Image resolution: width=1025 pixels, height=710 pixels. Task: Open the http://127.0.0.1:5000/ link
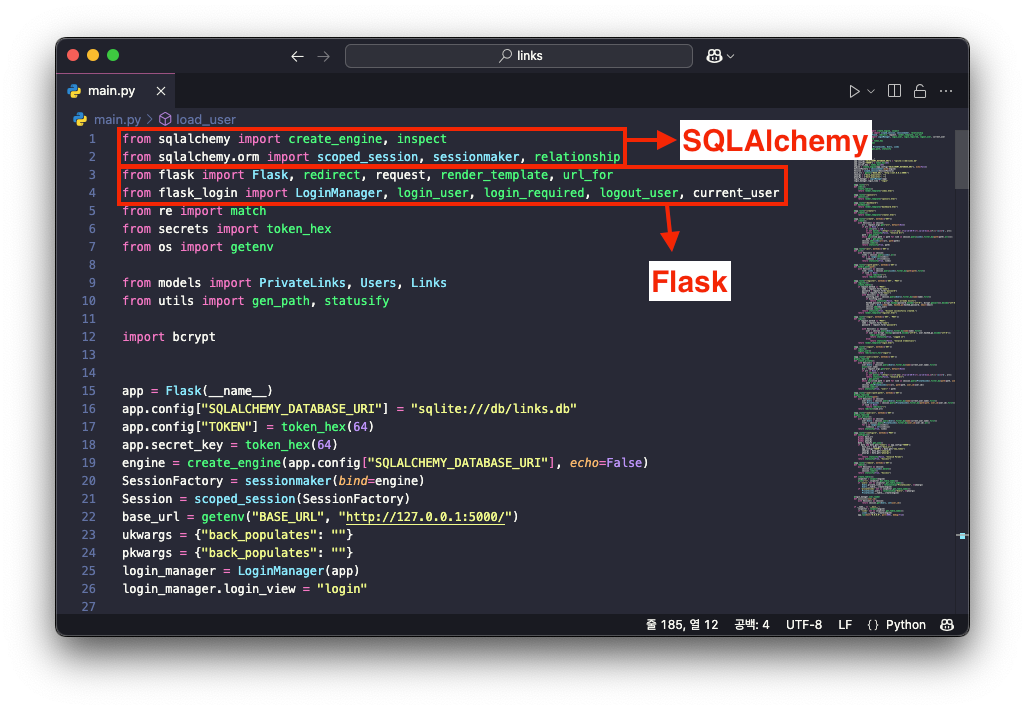(x=425, y=516)
